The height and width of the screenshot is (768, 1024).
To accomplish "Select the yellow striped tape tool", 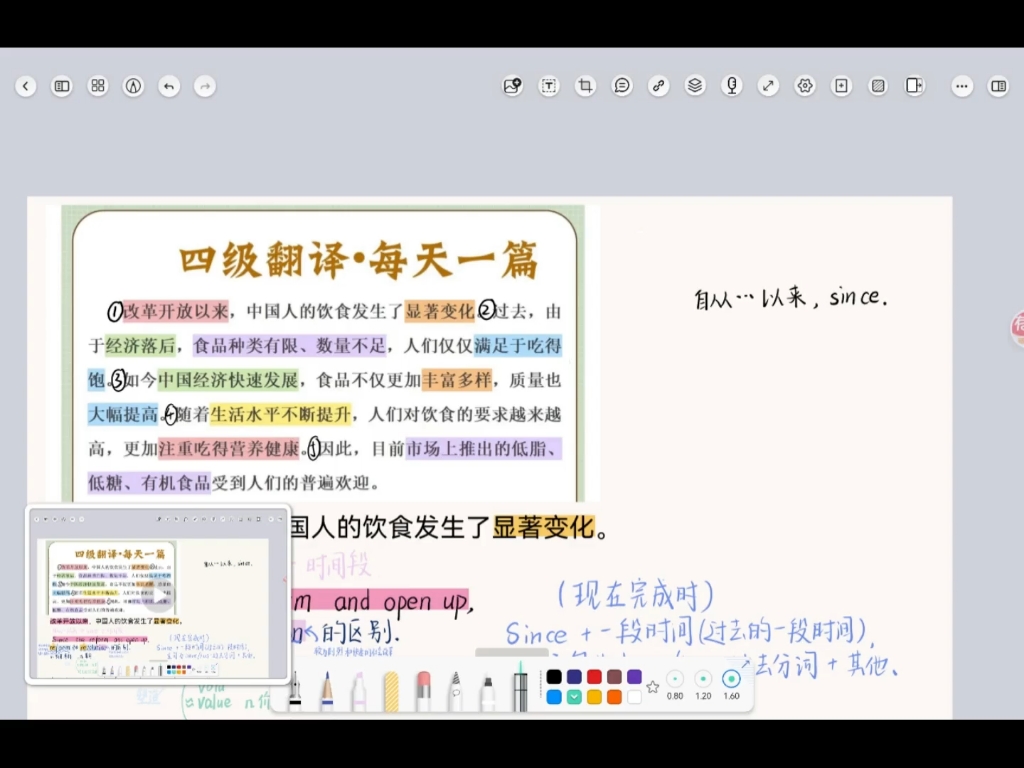I will [x=391, y=692].
